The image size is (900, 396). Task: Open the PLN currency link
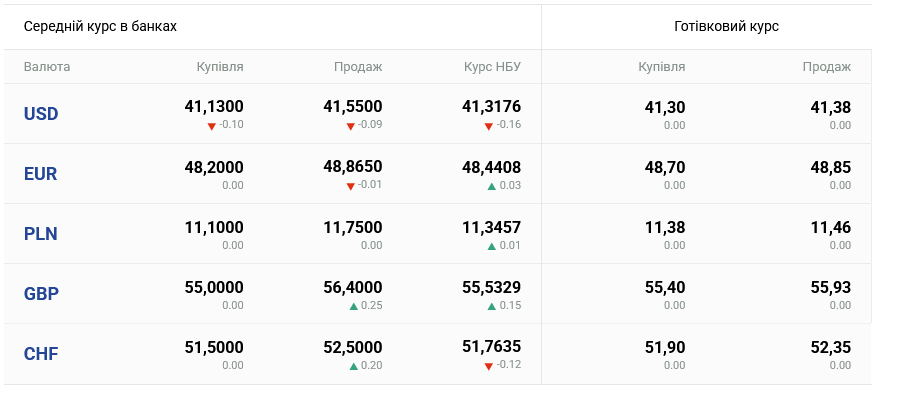pyautogui.click(x=40, y=234)
